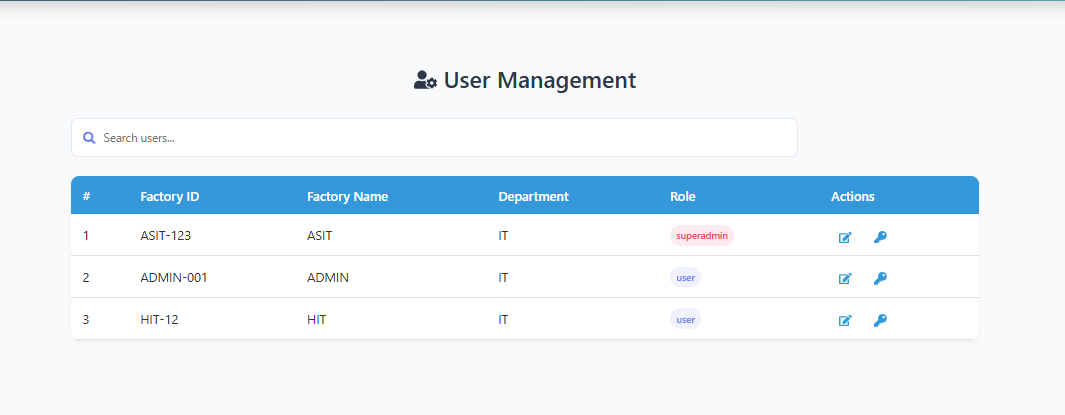Viewport: 1065px width, 415px height.
Task: Click the Factory ID column header
Action: [x=170, y=196]
